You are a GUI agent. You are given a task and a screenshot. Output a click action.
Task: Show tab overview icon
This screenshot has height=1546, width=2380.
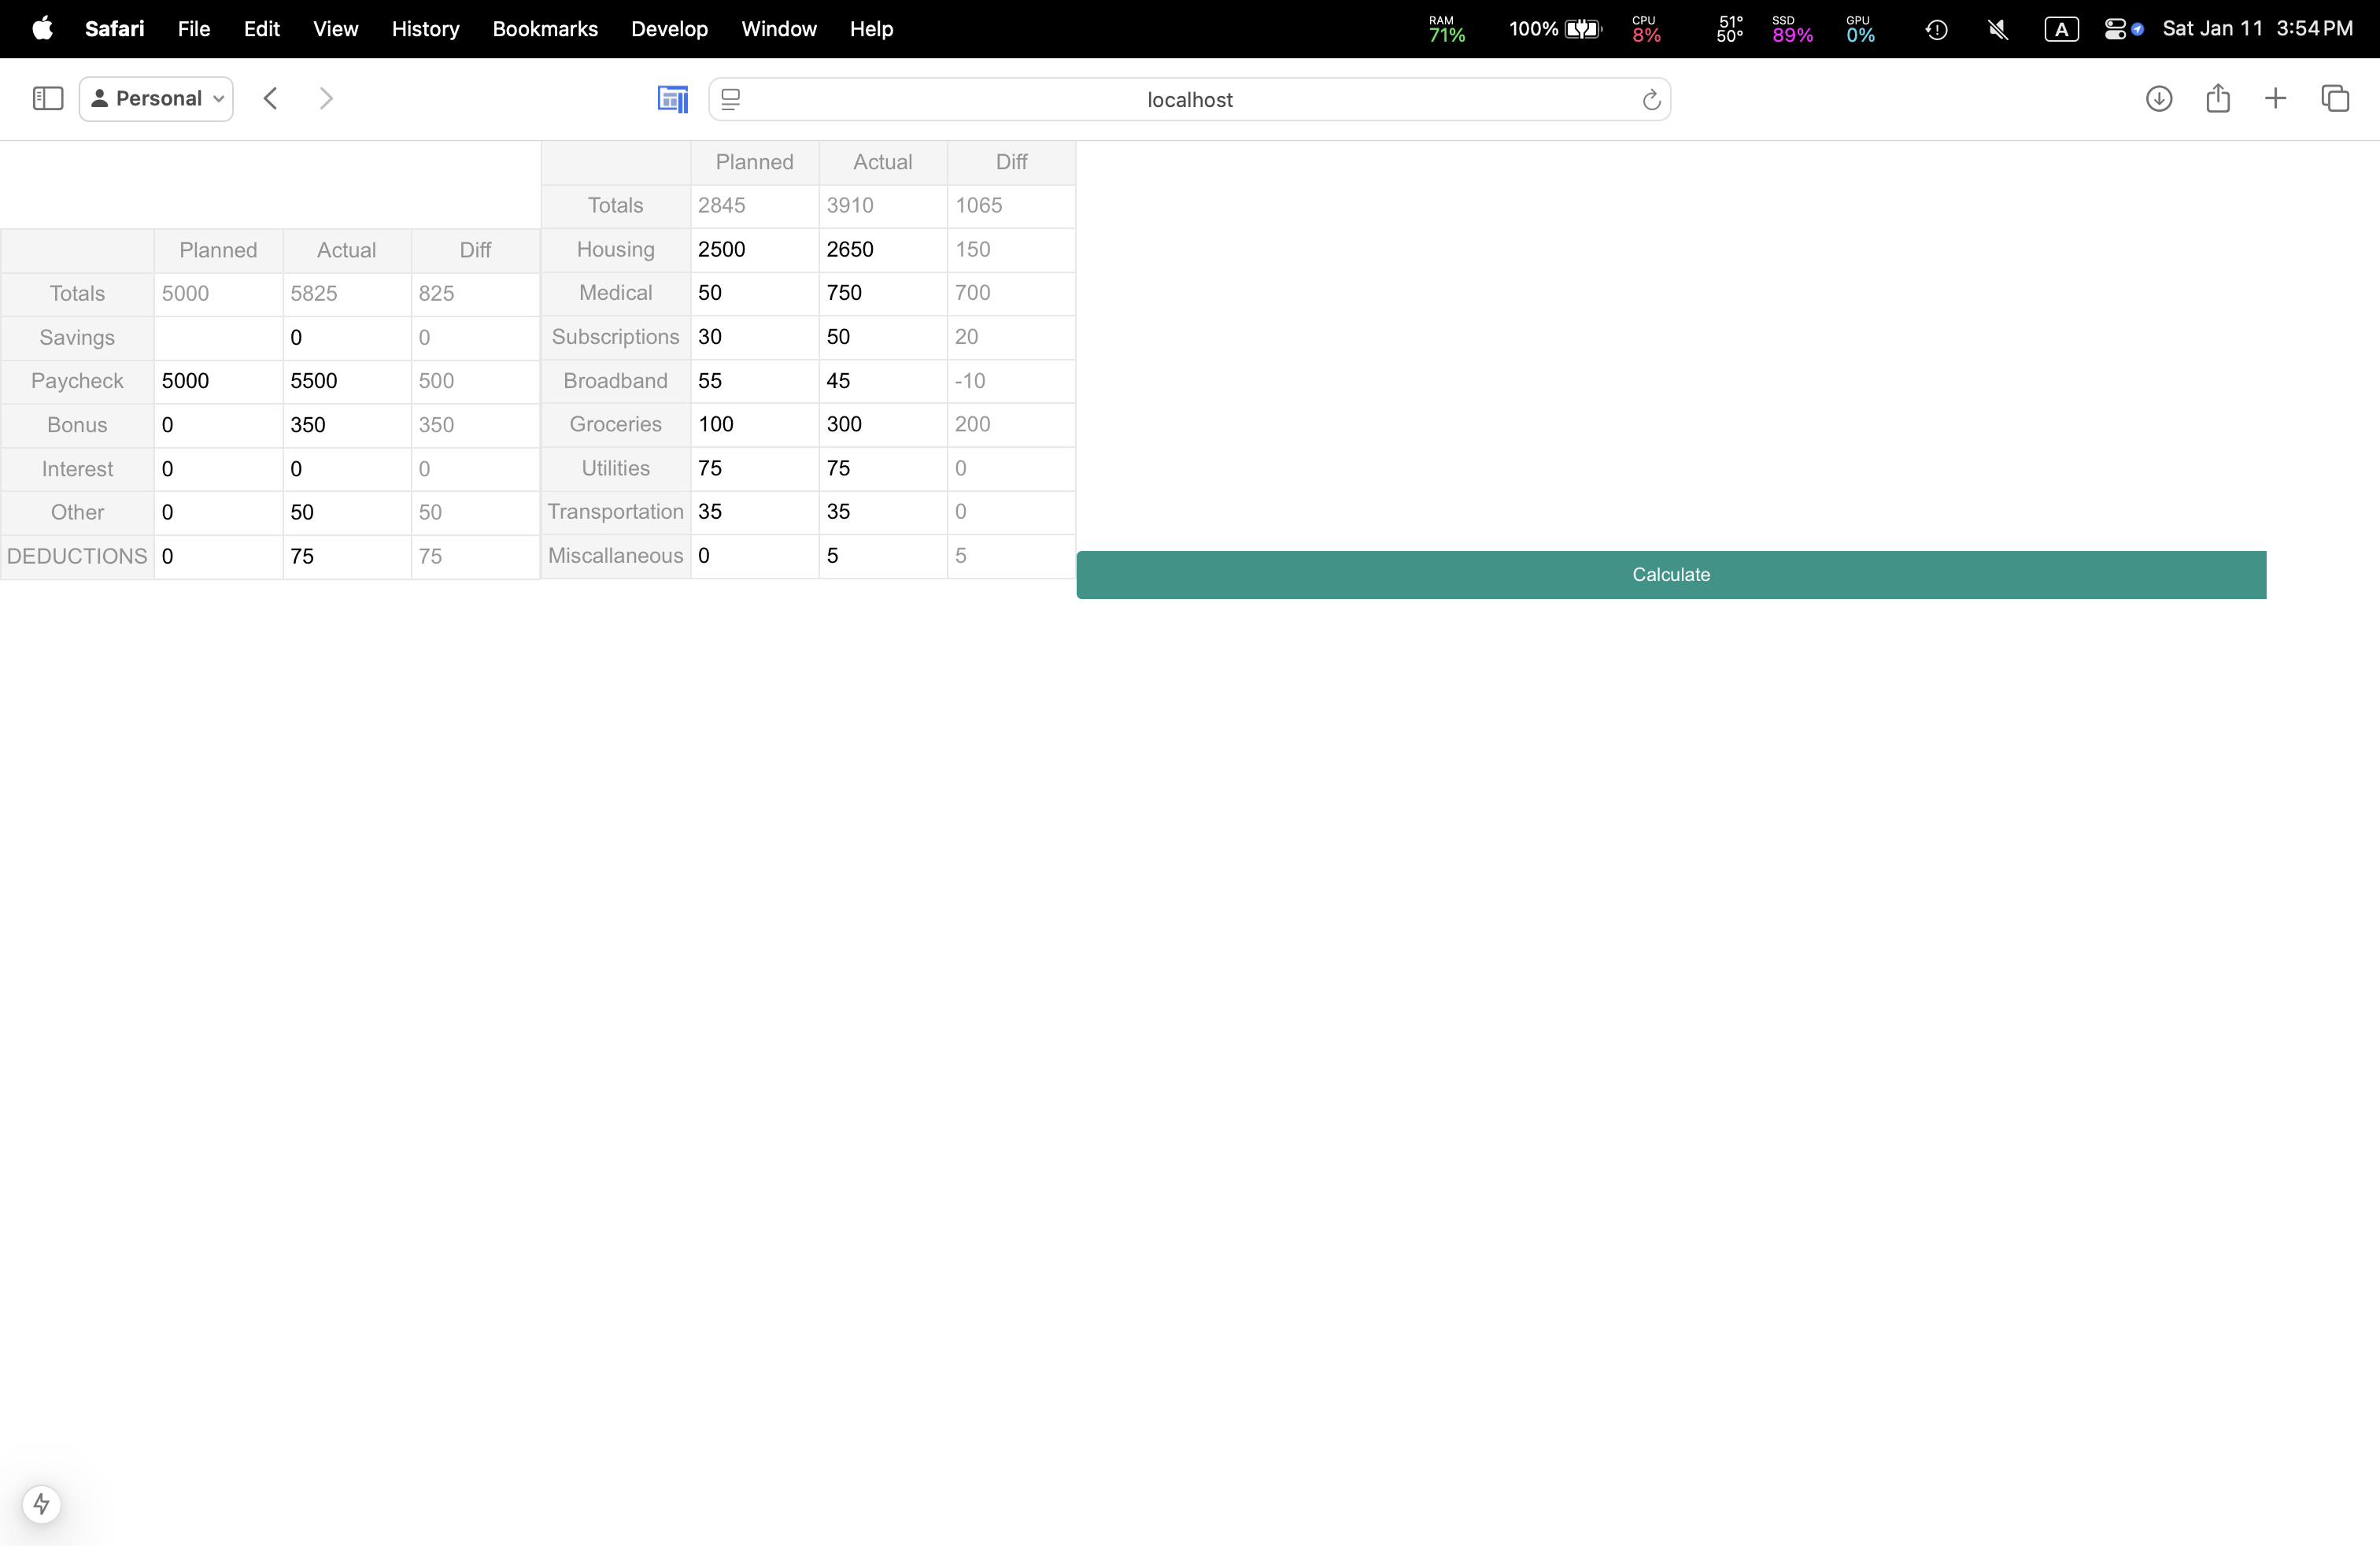[x=2335, y=98]
